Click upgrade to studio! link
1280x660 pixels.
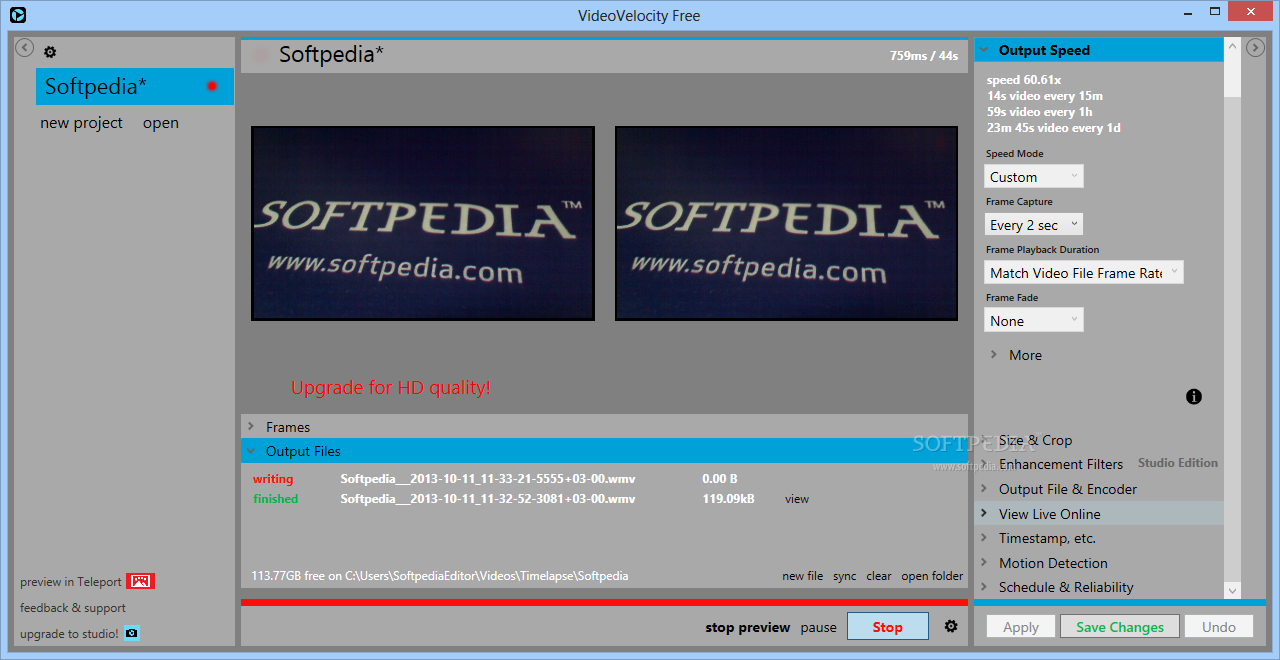point(69,633)
